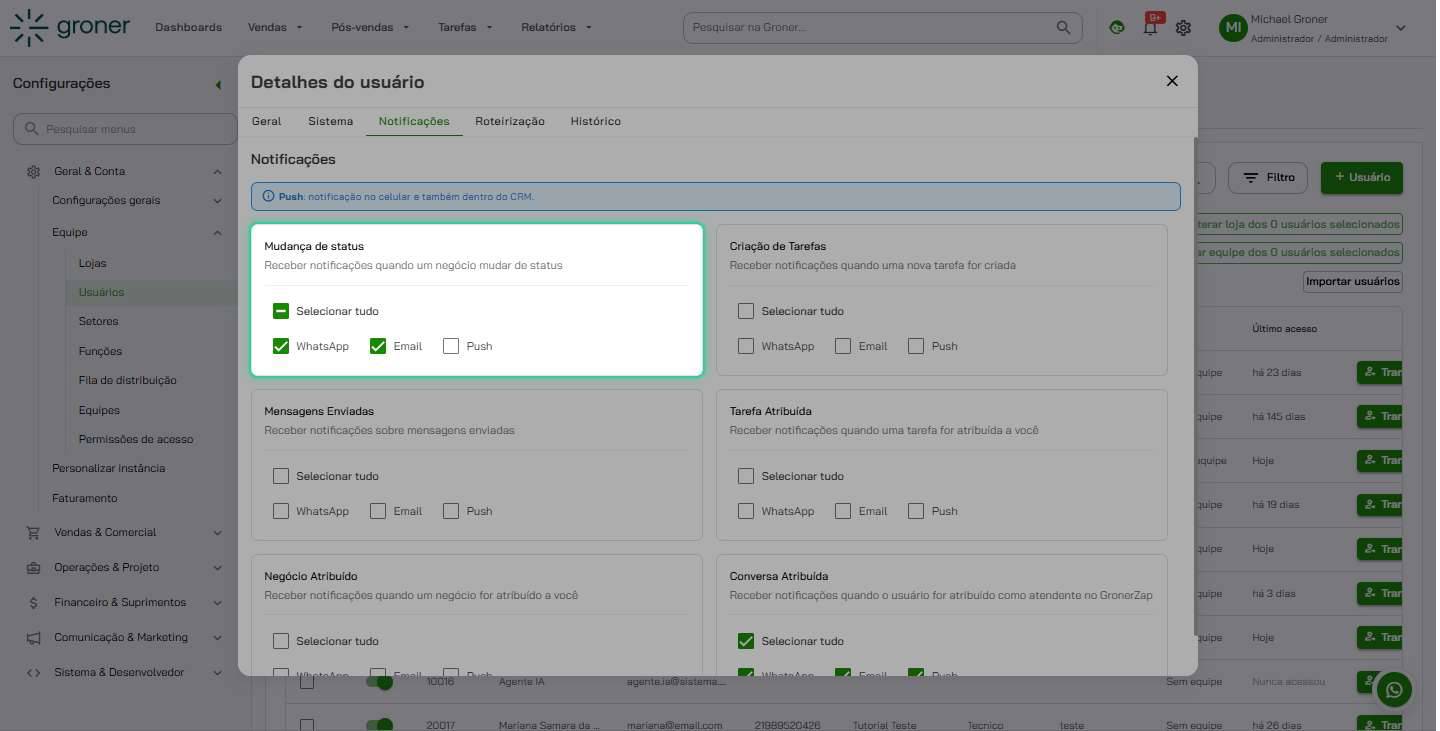
Task: Click the + Usuário button
Action: coord(1362,177)
